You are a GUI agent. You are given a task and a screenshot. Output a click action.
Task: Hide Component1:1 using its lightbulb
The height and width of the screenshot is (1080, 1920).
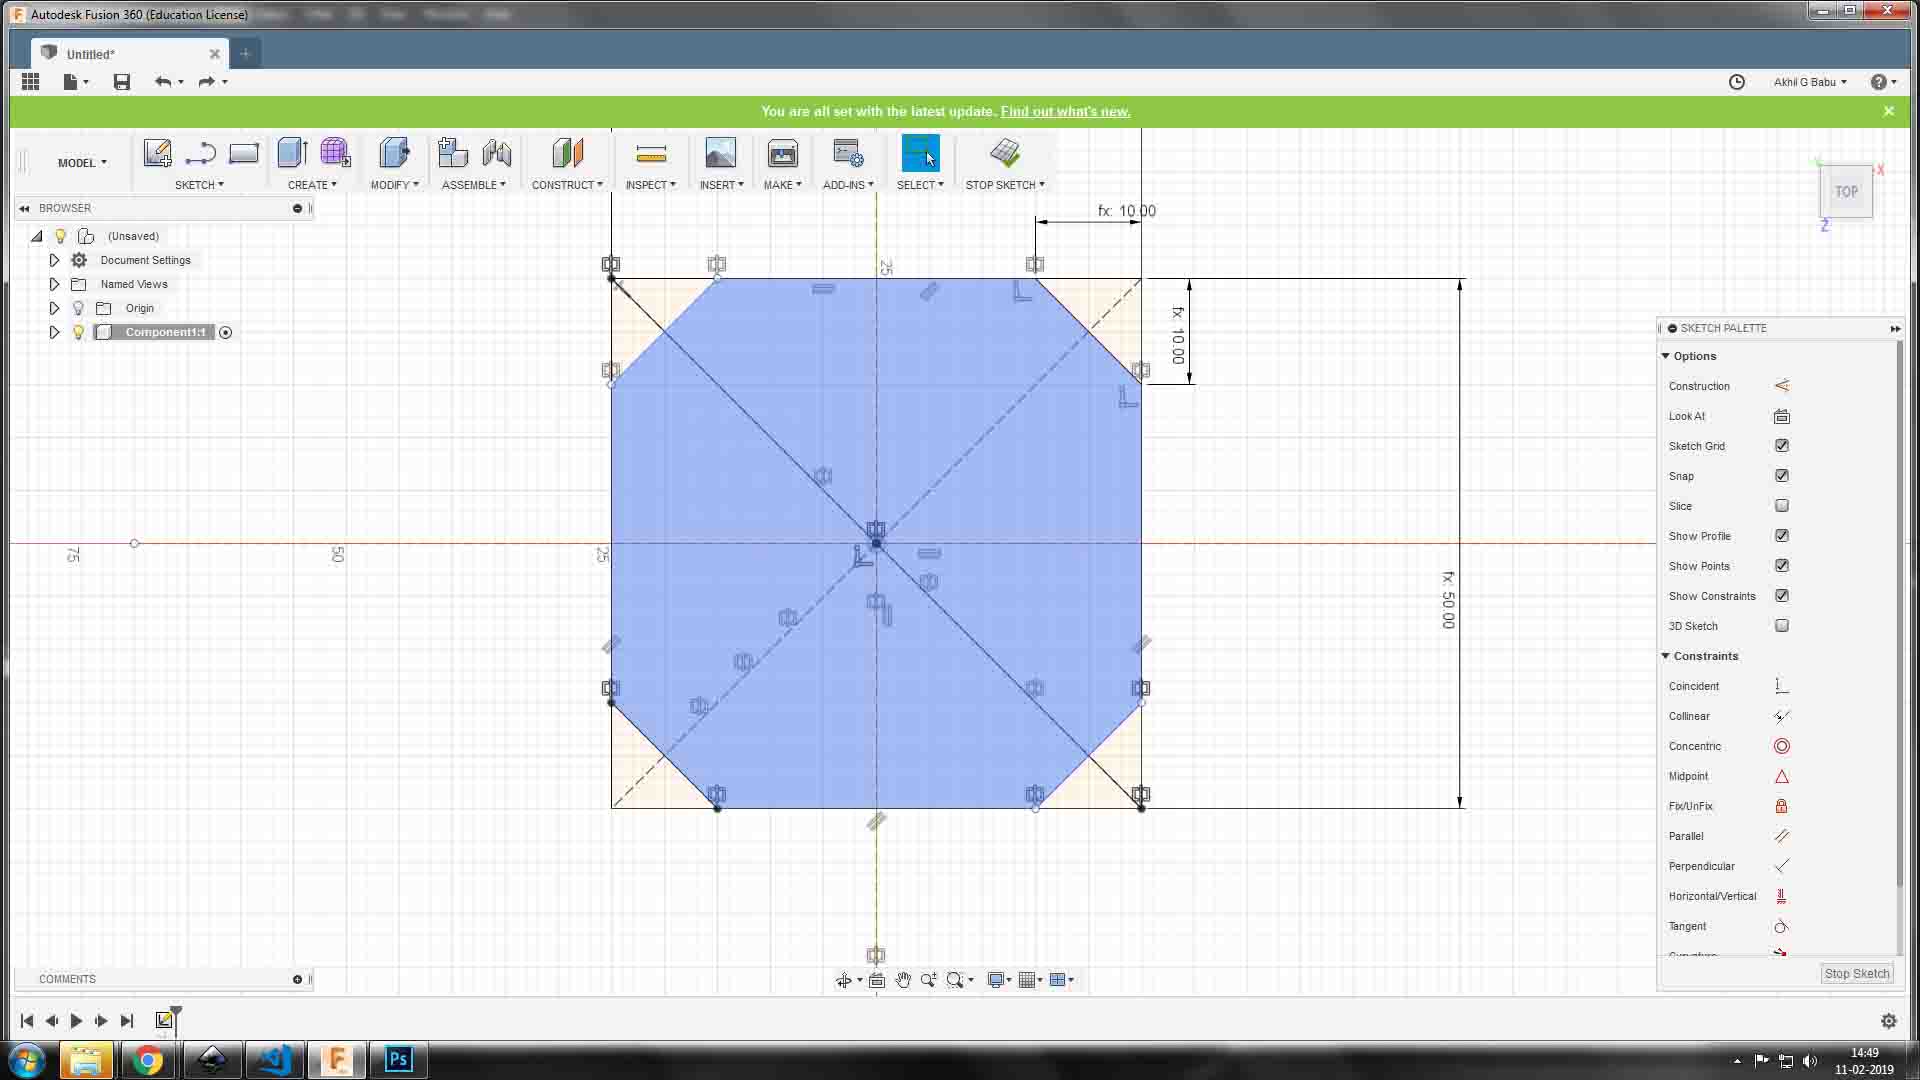click(78, 332)
